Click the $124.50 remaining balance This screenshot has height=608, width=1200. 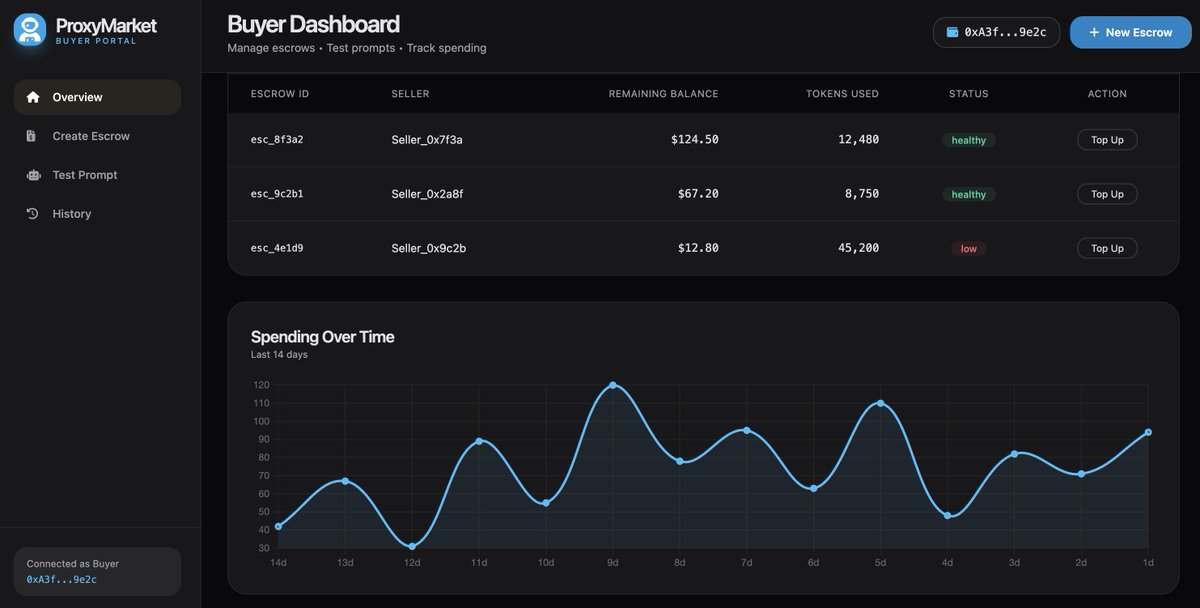694,140
